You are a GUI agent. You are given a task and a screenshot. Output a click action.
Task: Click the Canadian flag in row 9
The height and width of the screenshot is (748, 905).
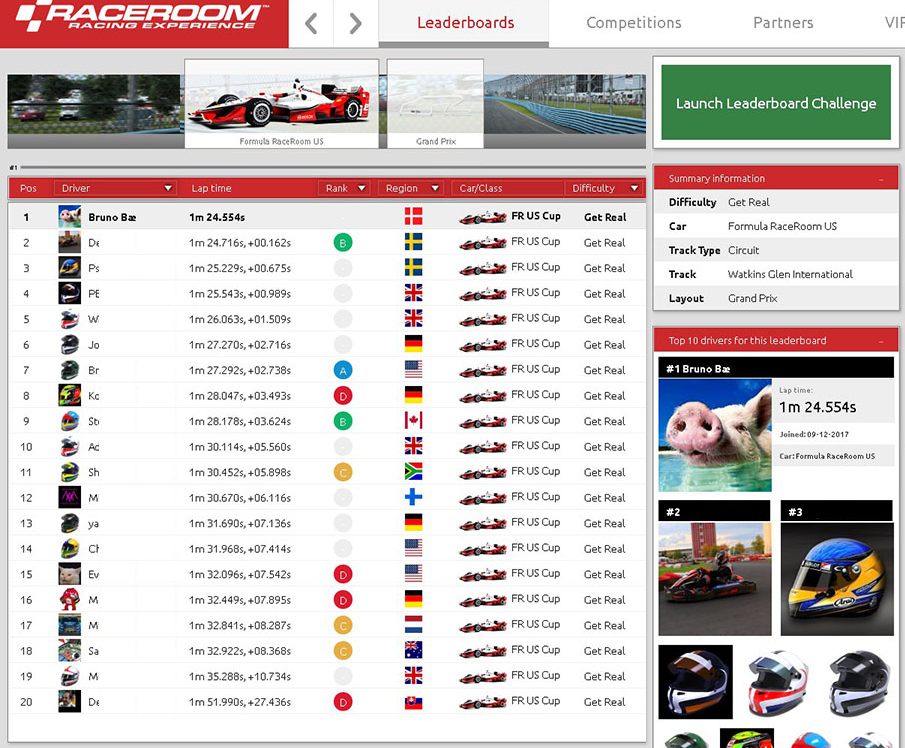point(413,421)
